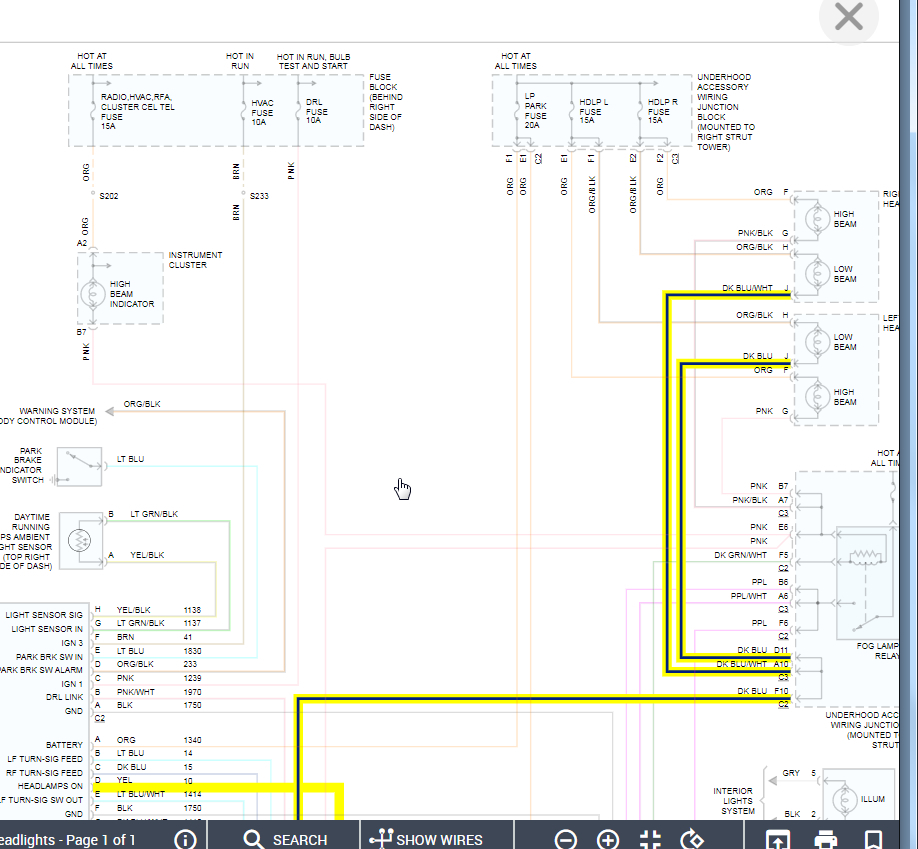Click the Show Wires button
Viewport: 918px width, 849px height.
(x=426, y=839)
